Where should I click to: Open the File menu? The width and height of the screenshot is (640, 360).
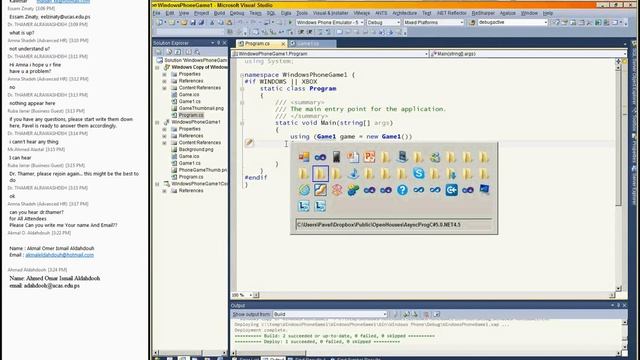pyautogui.click(x=157, y=13)
